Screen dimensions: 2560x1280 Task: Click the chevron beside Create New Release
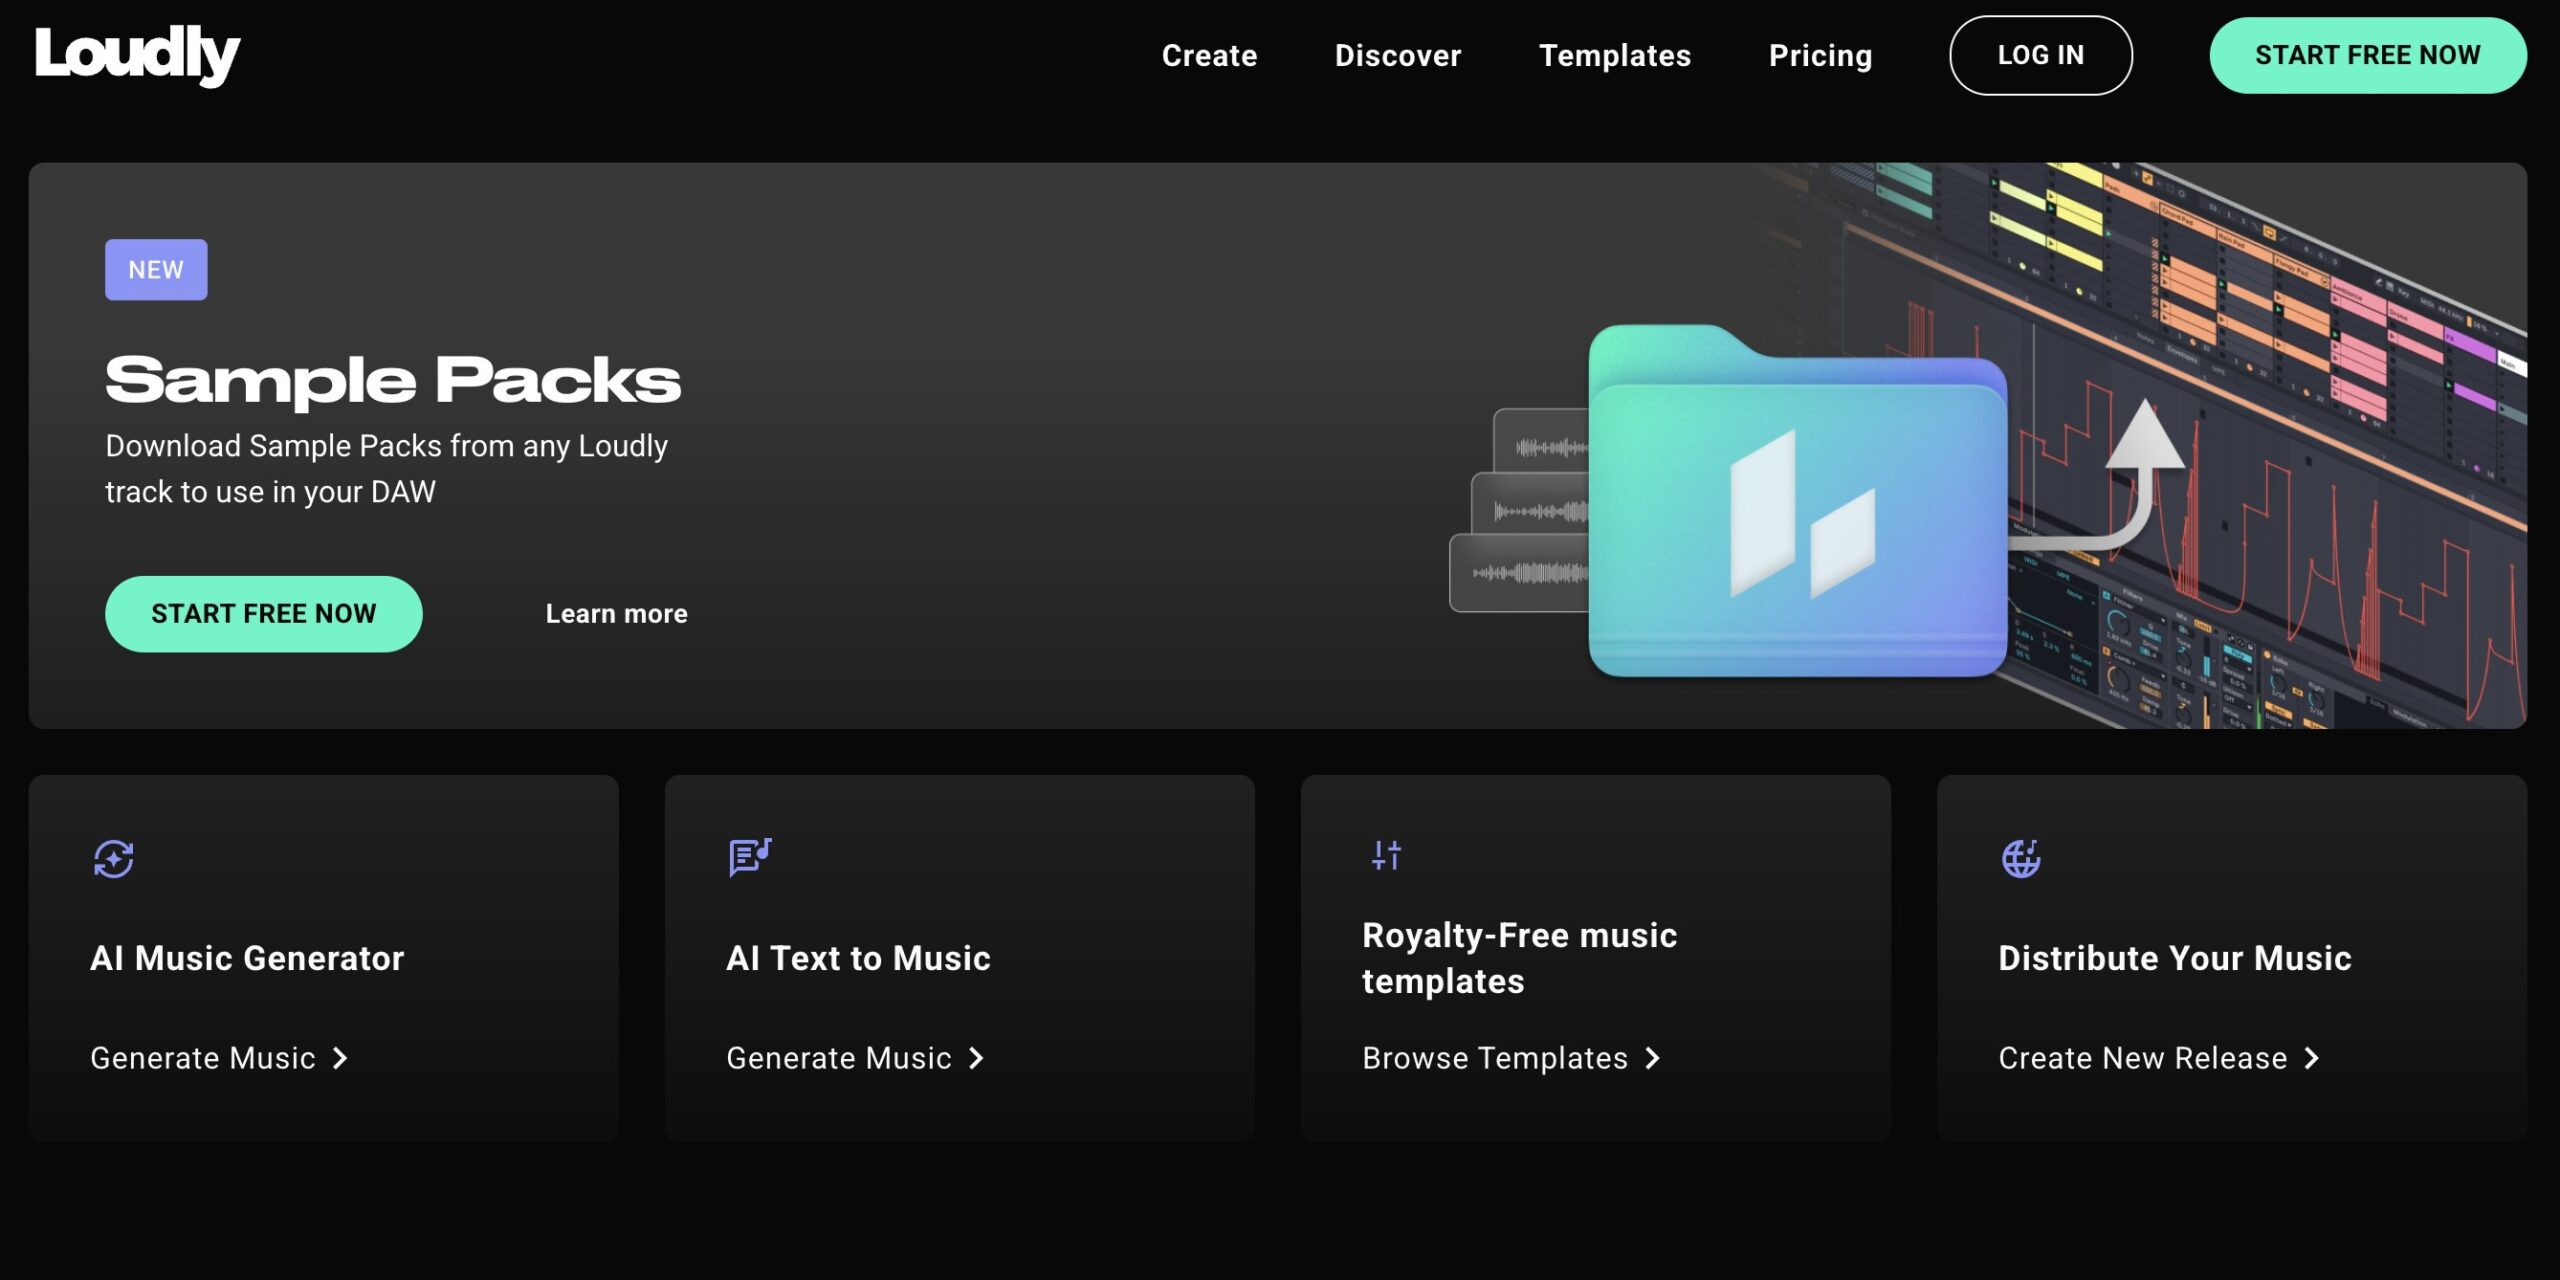pyautogui.click(x=2311, y=1058)
